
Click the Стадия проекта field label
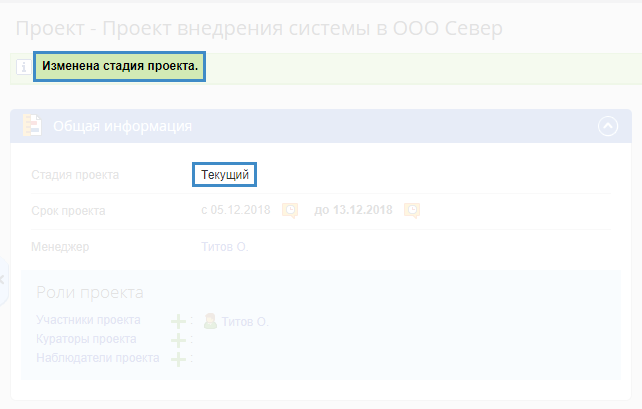click(x=75, y=175)
